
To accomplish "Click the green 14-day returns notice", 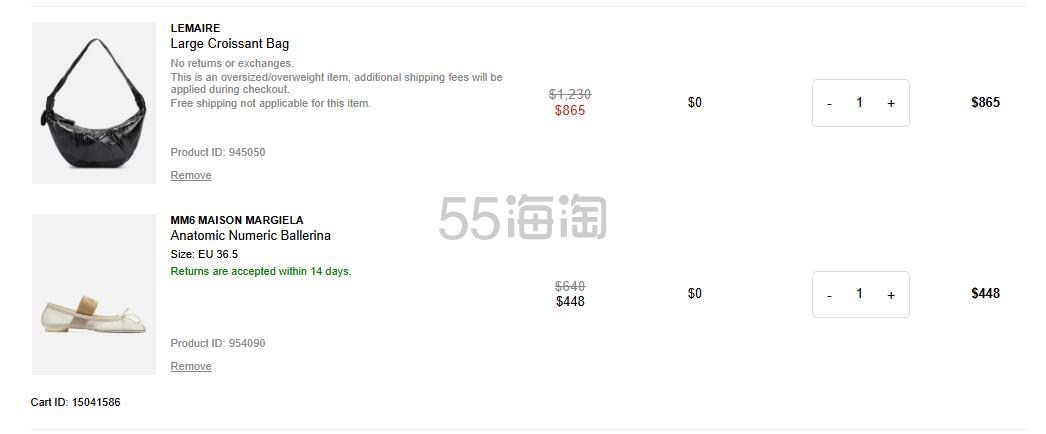I will 261,271.
